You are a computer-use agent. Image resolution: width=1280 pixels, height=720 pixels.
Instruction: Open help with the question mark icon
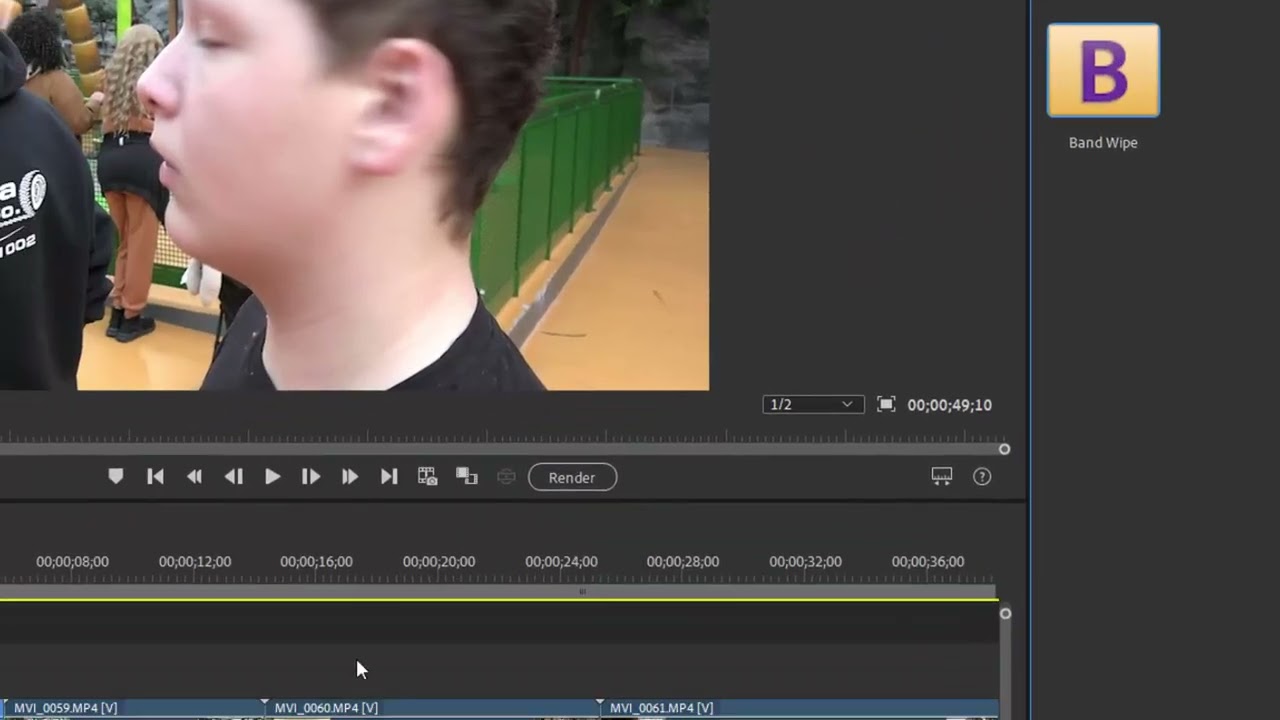click(x=982, y=477)
